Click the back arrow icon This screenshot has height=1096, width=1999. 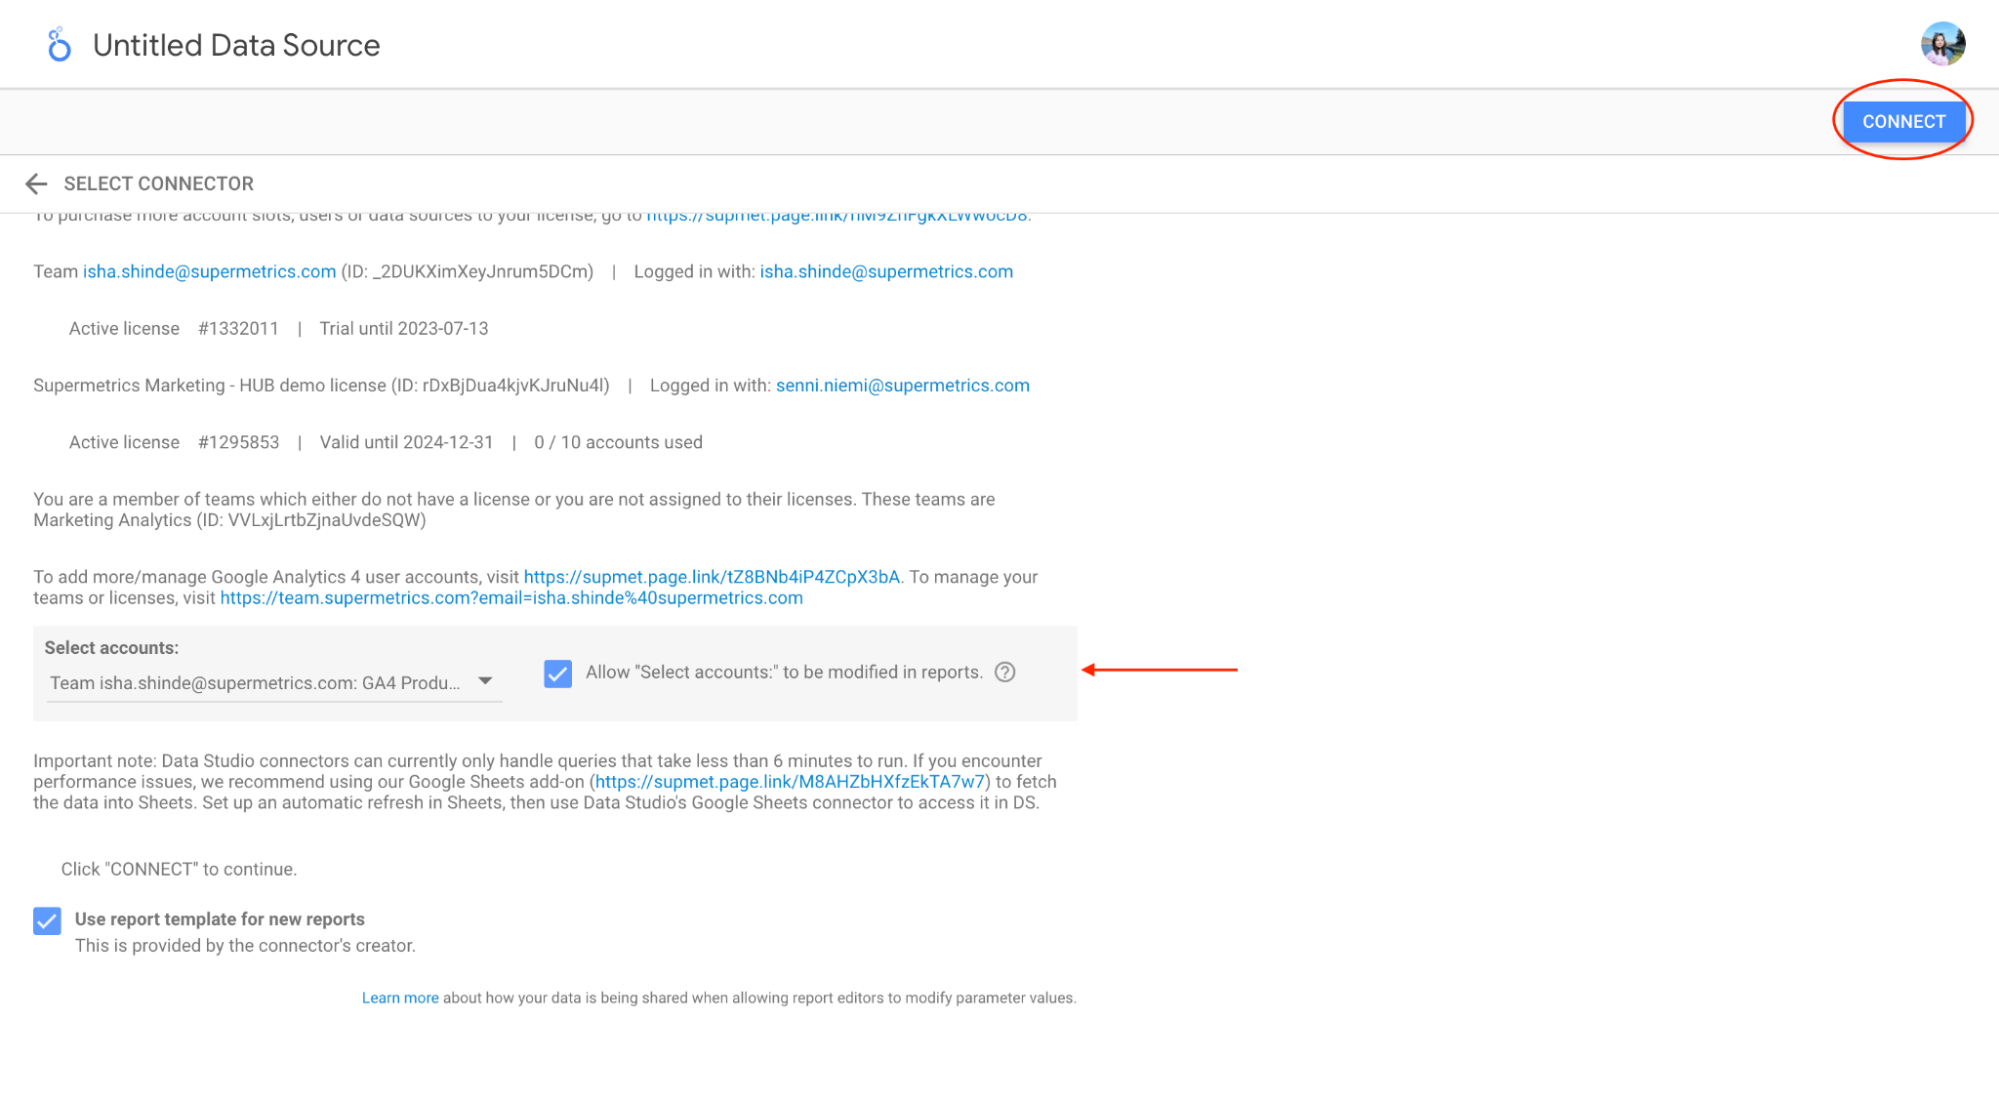pos(36,183)
